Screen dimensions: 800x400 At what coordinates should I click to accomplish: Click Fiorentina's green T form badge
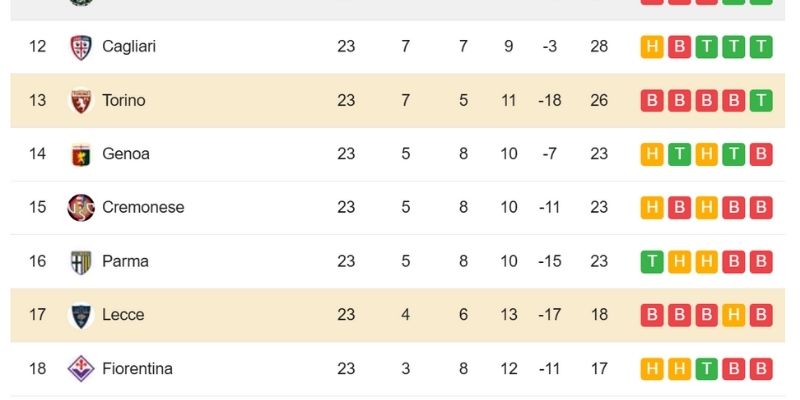706,369
